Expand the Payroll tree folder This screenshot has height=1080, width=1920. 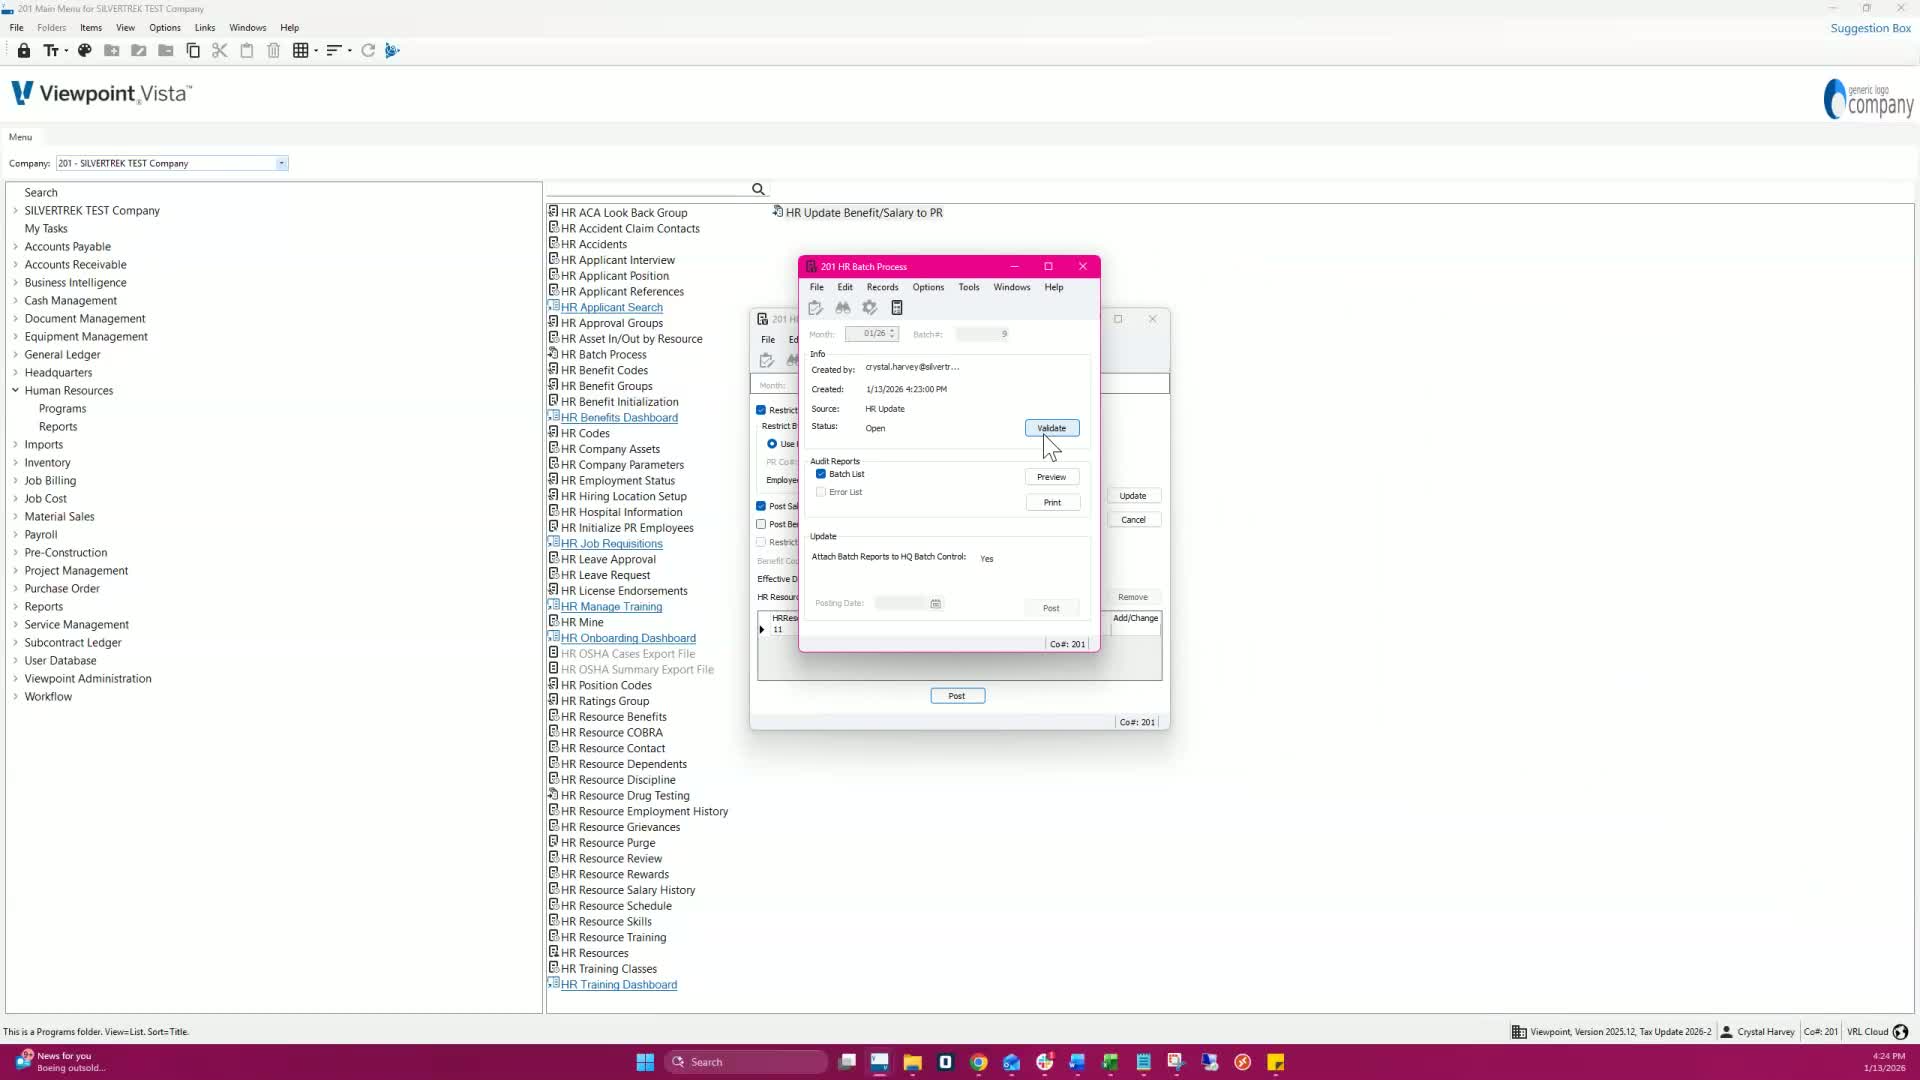tap(15, 535)
